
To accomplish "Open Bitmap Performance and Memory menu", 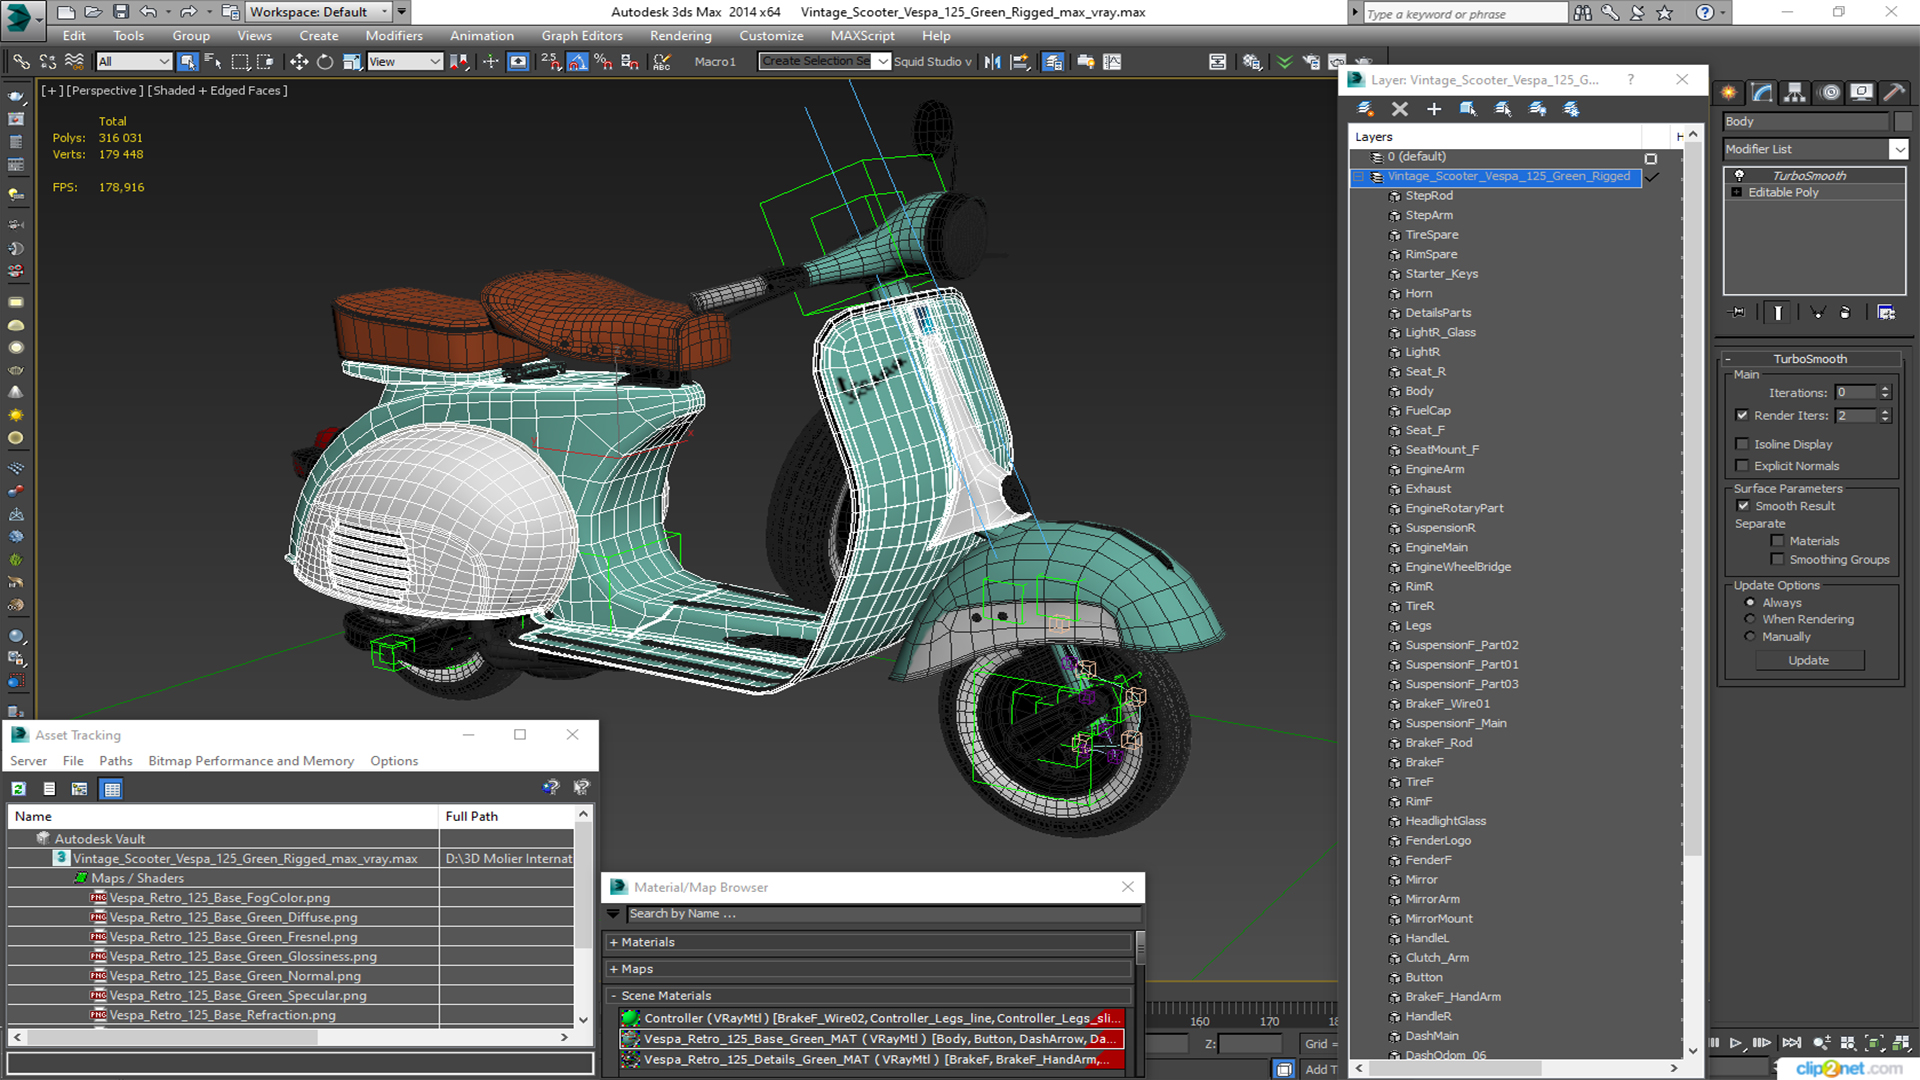I will [251, 761].
